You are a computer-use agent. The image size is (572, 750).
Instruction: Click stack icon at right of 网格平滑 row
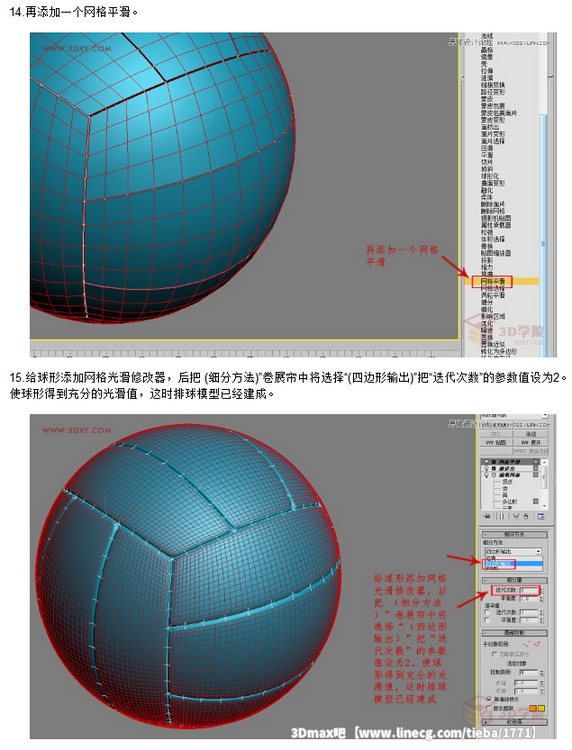pyautogui.click(x=536, y=462)
